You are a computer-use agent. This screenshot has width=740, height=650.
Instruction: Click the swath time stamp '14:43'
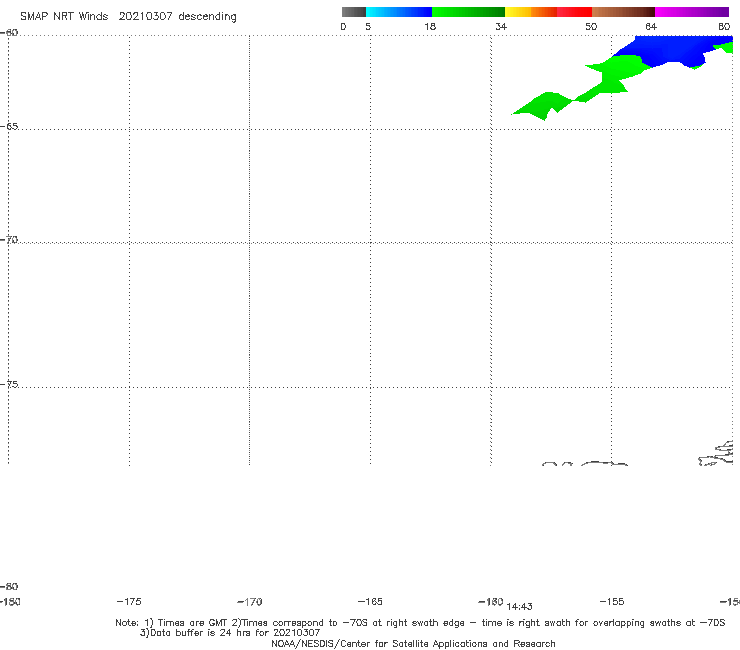520,607
